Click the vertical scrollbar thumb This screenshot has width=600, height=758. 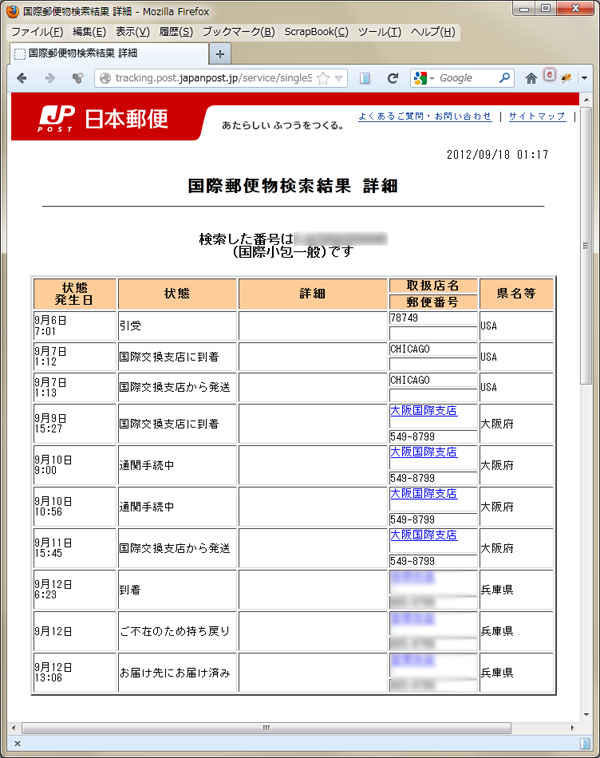point(585,246)
